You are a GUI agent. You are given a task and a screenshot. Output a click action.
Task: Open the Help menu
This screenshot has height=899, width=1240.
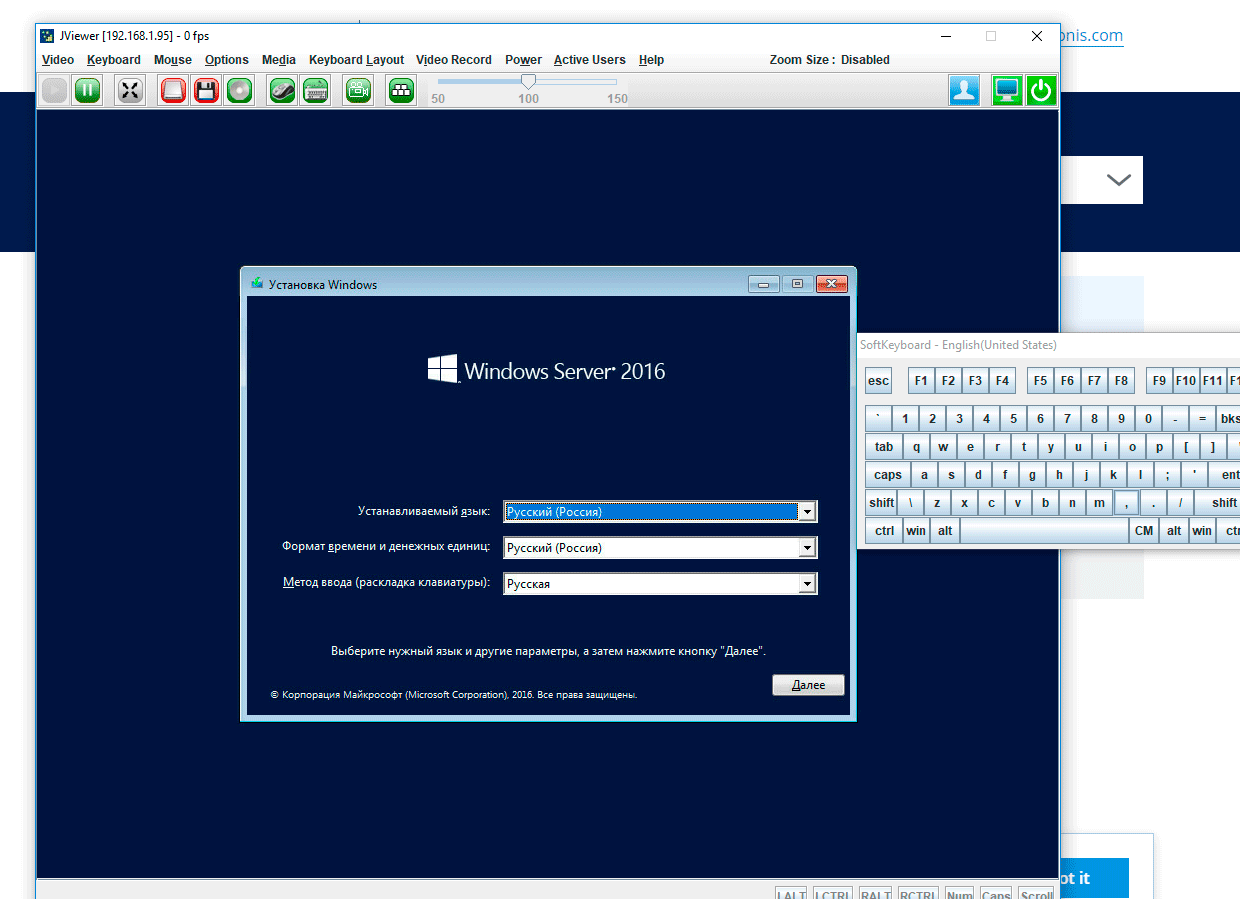pyautogui.click(x=651, y=60)
